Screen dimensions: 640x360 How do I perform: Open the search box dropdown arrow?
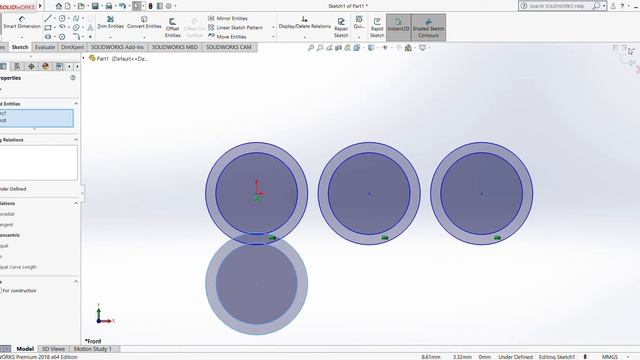(604, 6)
